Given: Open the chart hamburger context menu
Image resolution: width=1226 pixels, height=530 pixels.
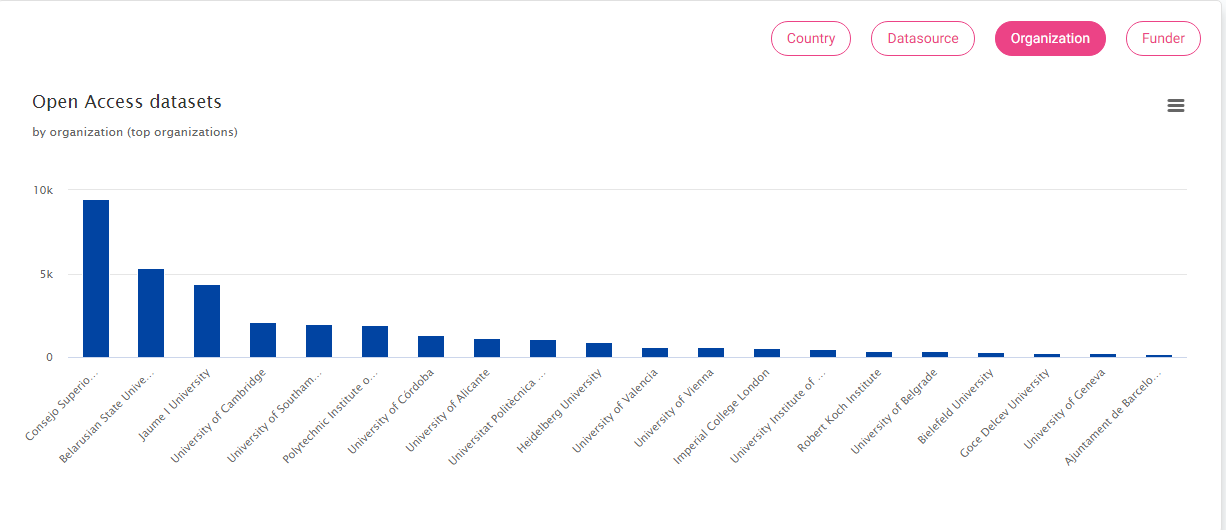Looking at the screenshot, I should (x=1176, y=106).
